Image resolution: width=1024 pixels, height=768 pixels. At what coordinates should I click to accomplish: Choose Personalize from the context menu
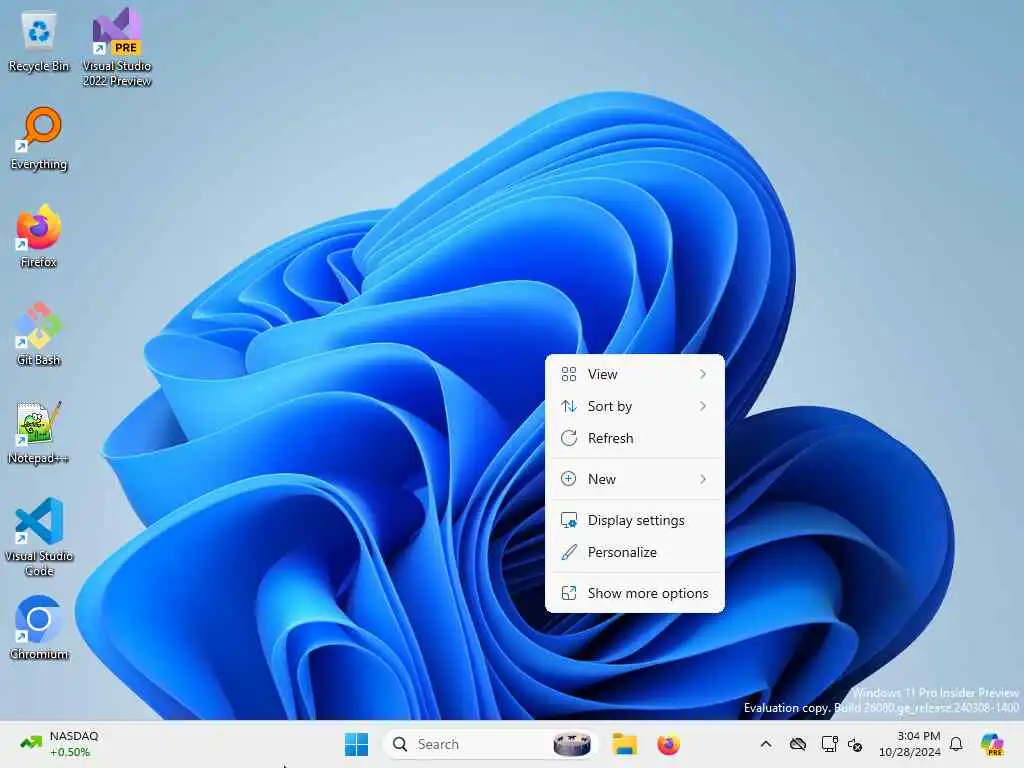pyautogui.click(x=635, y=552)
